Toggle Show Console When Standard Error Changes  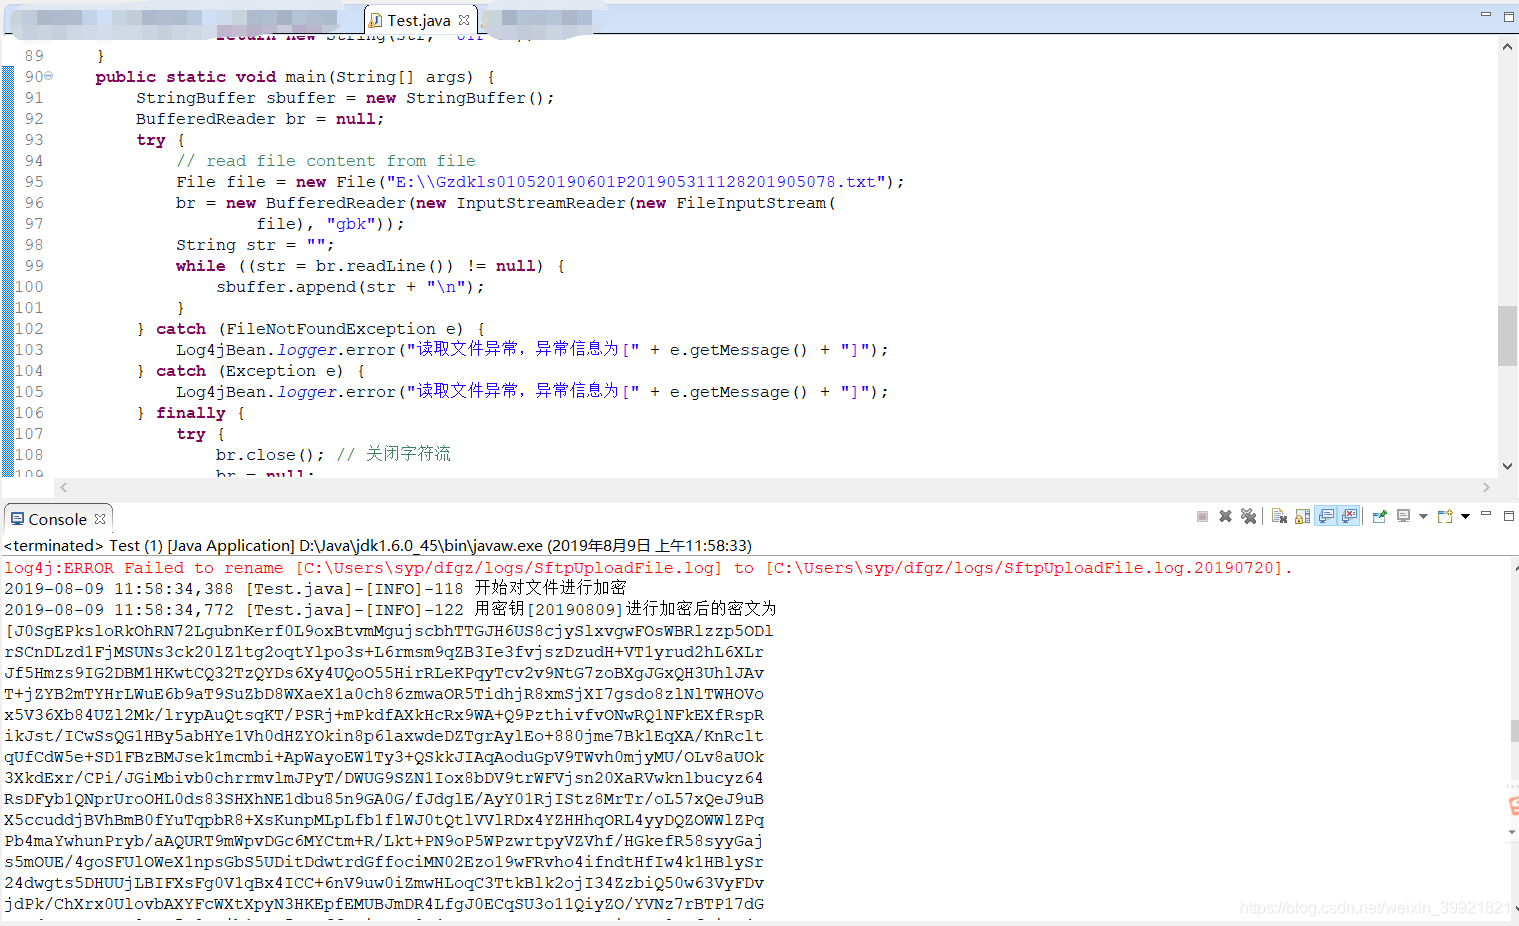coord(1349,516)
